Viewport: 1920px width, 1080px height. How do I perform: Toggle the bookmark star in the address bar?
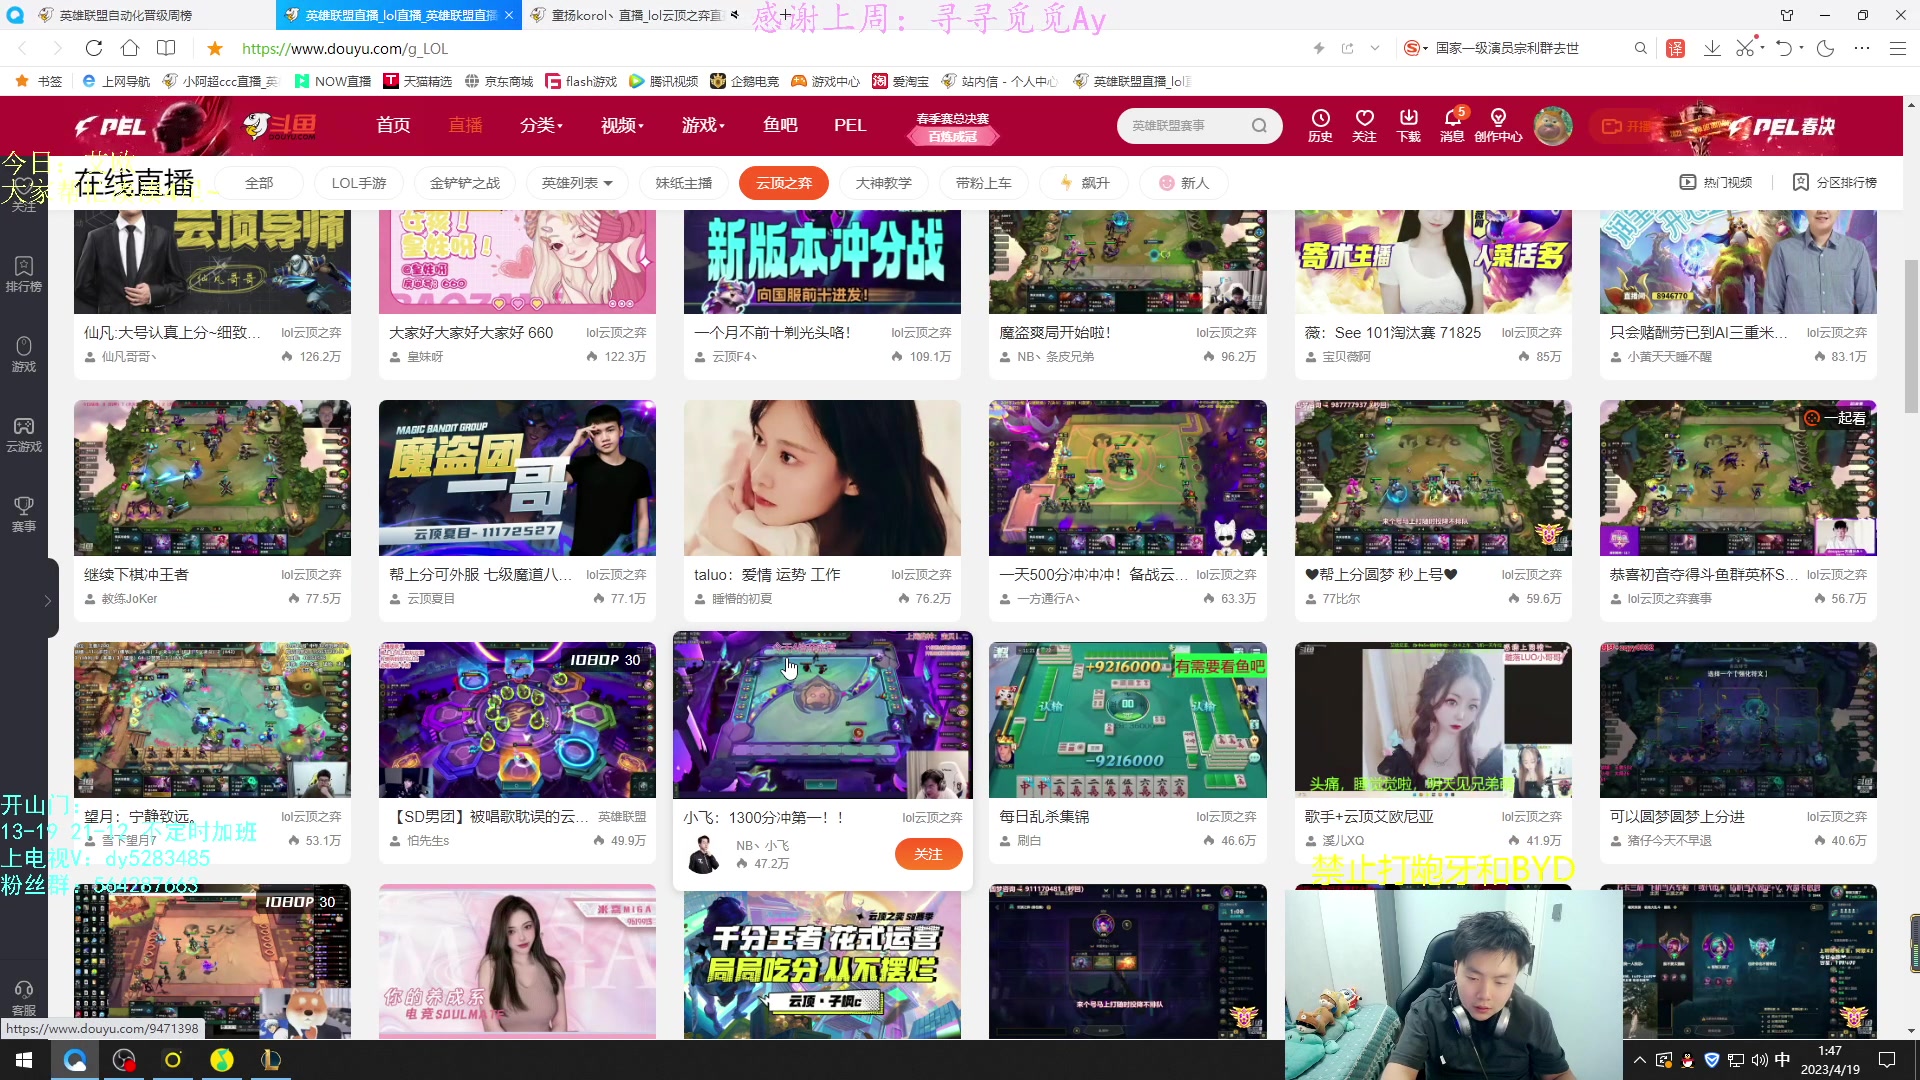click(x=214, y=47)
